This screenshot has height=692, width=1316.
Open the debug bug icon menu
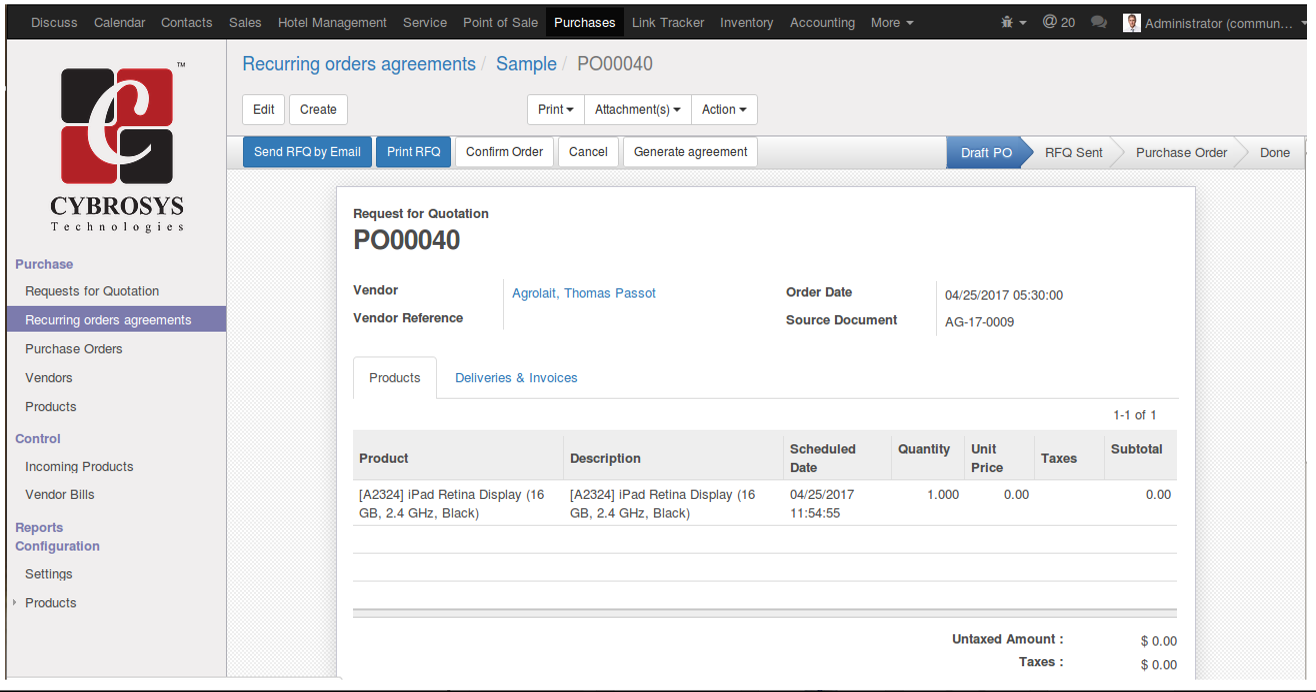(x=1013, y=22)
